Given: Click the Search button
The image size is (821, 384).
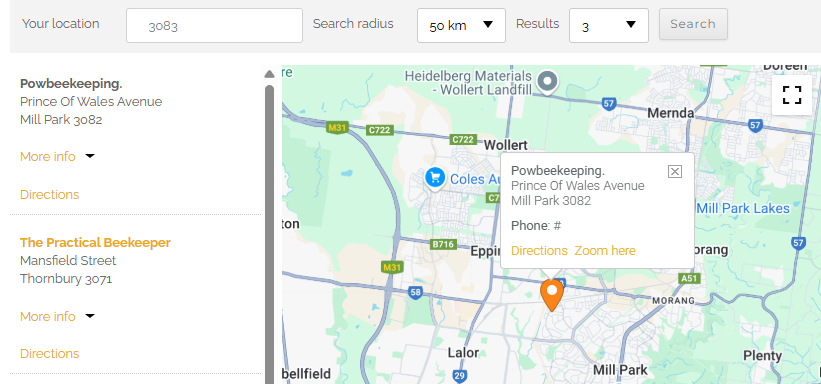Looking at the screenshot, I should tap(693, 24).
